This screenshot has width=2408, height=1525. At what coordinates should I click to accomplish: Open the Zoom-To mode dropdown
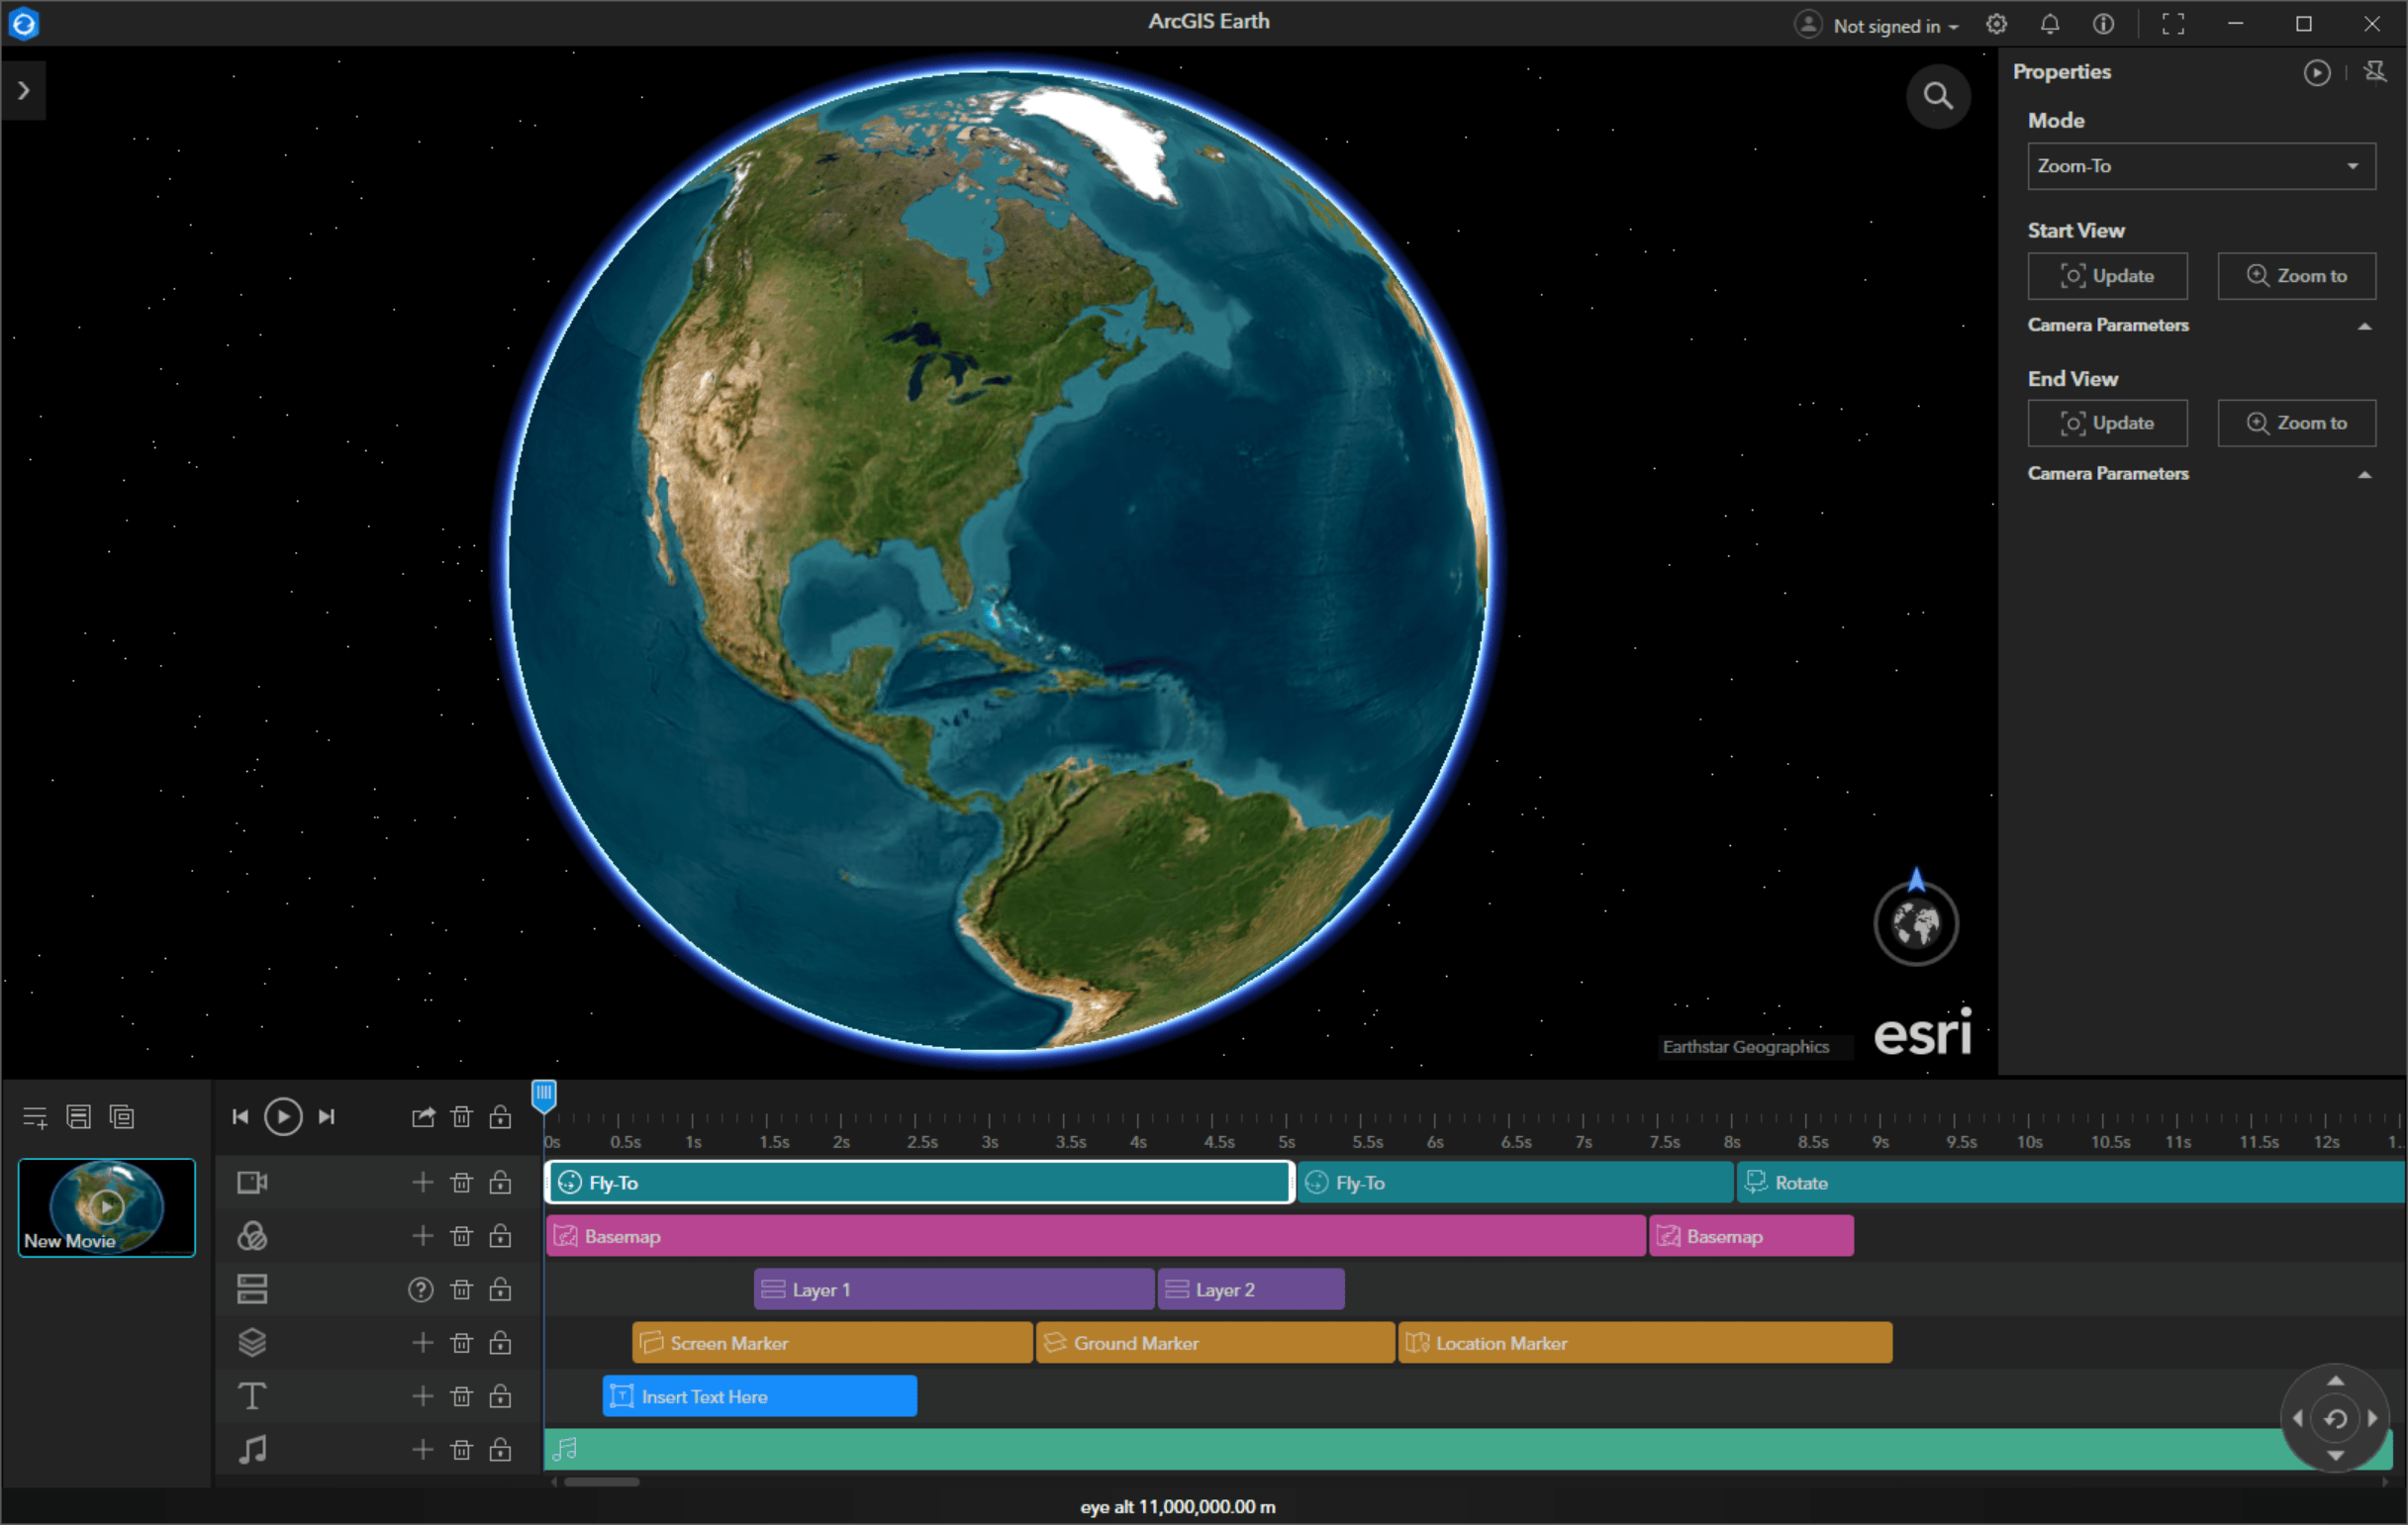pyautogui.click(x=2200, y=166)
